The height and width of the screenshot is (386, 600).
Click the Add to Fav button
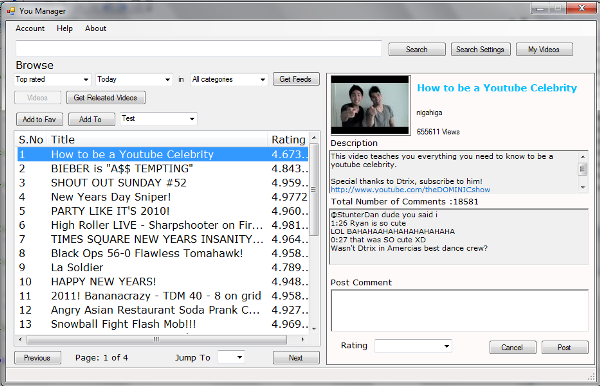pyautogui.click(x=39, y=119)
